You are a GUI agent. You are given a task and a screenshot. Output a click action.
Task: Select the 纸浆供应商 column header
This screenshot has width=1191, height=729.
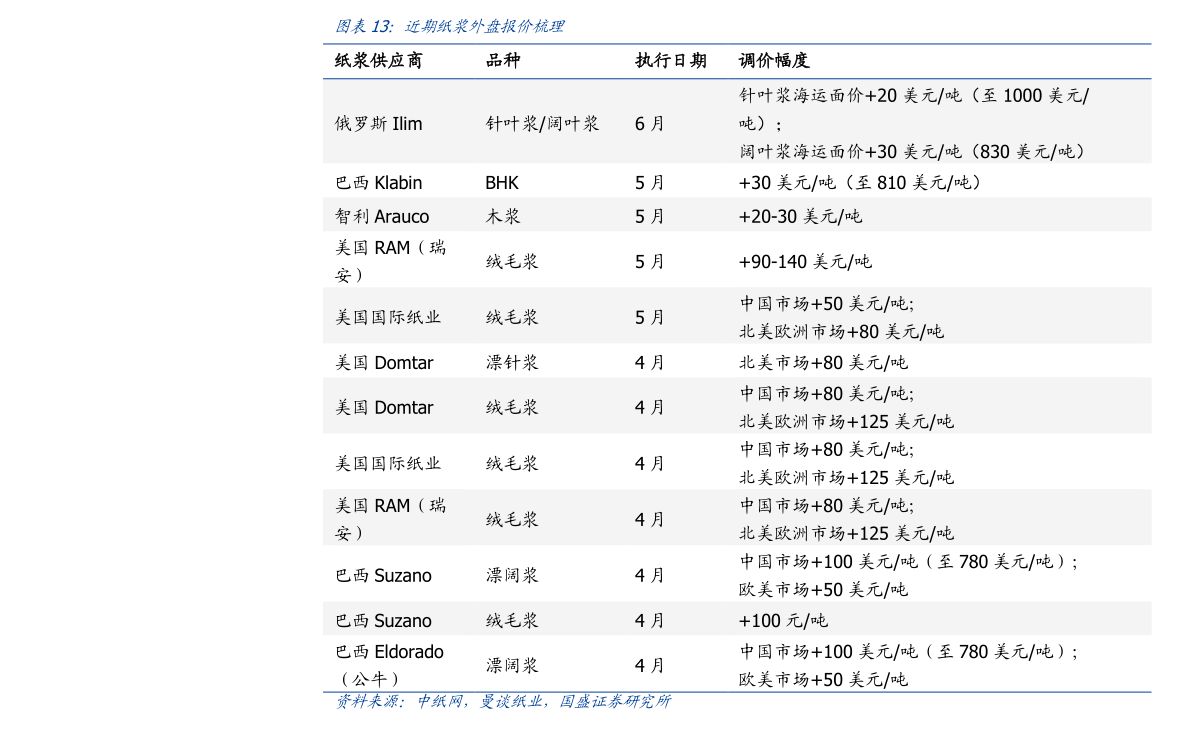[x=379, y=60]
